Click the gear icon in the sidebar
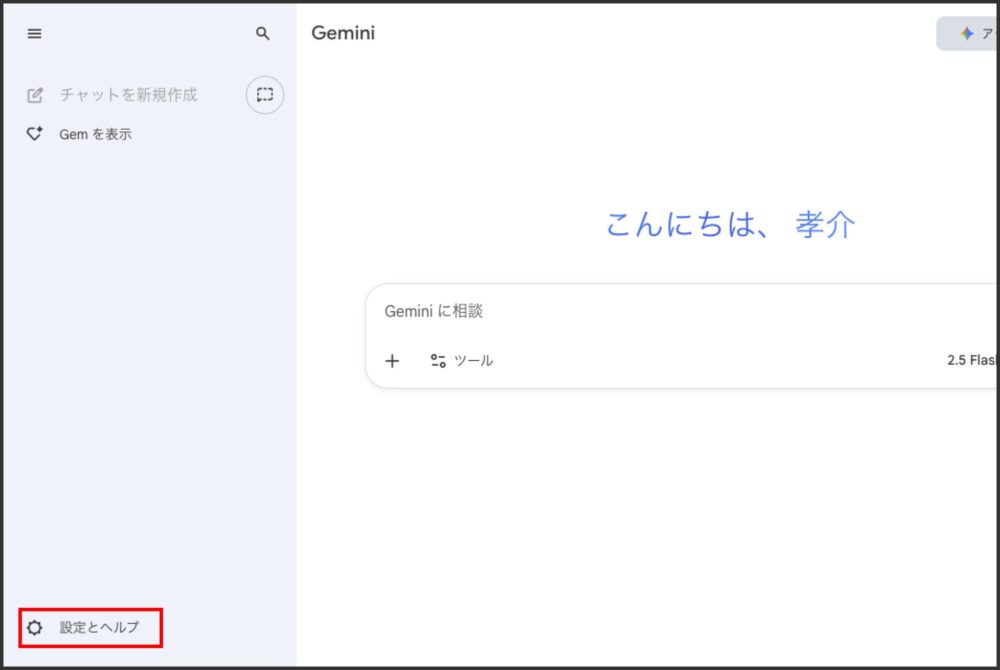1000x670 pixels. coord(35,628)
